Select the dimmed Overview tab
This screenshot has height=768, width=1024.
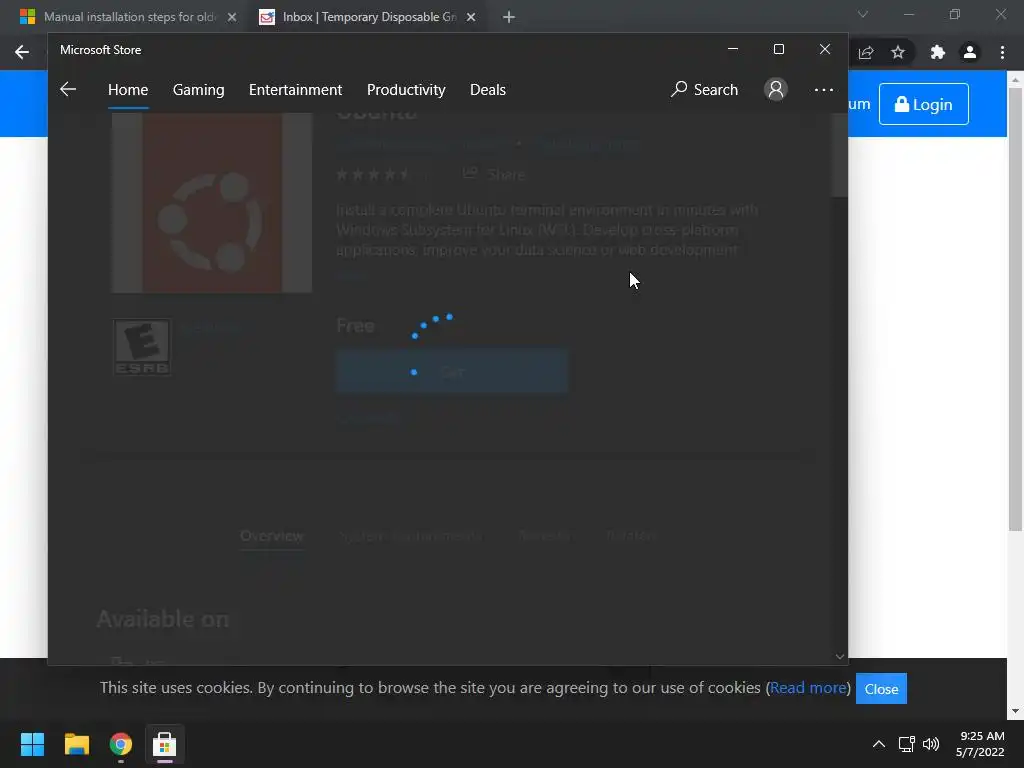pyautogui.click(x=272, y=536)
